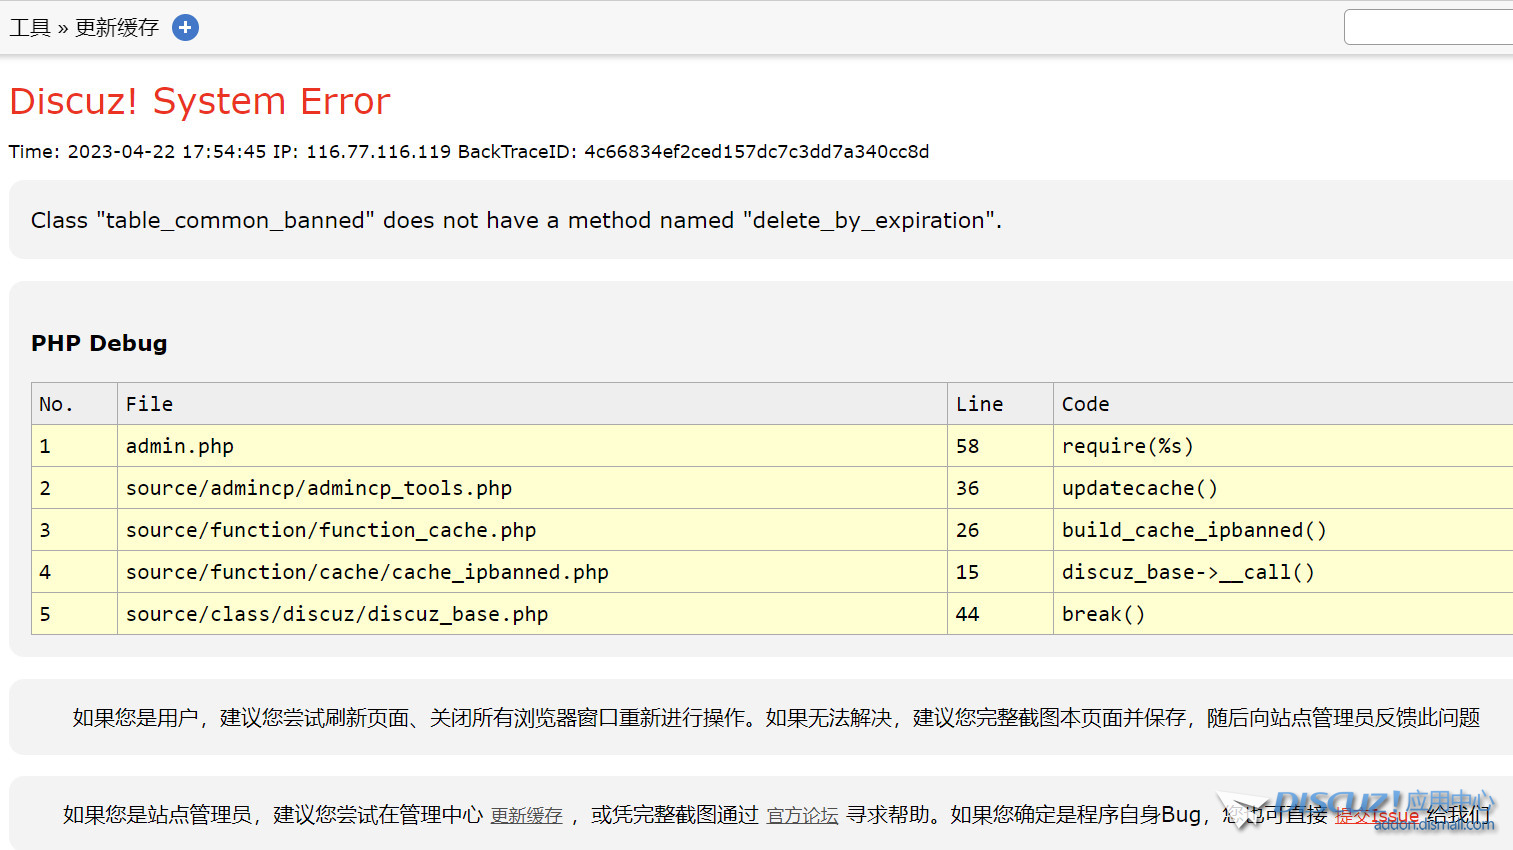Click row number 5 cell
Screen dimensions: 1513x850
(x=75, y=614)
